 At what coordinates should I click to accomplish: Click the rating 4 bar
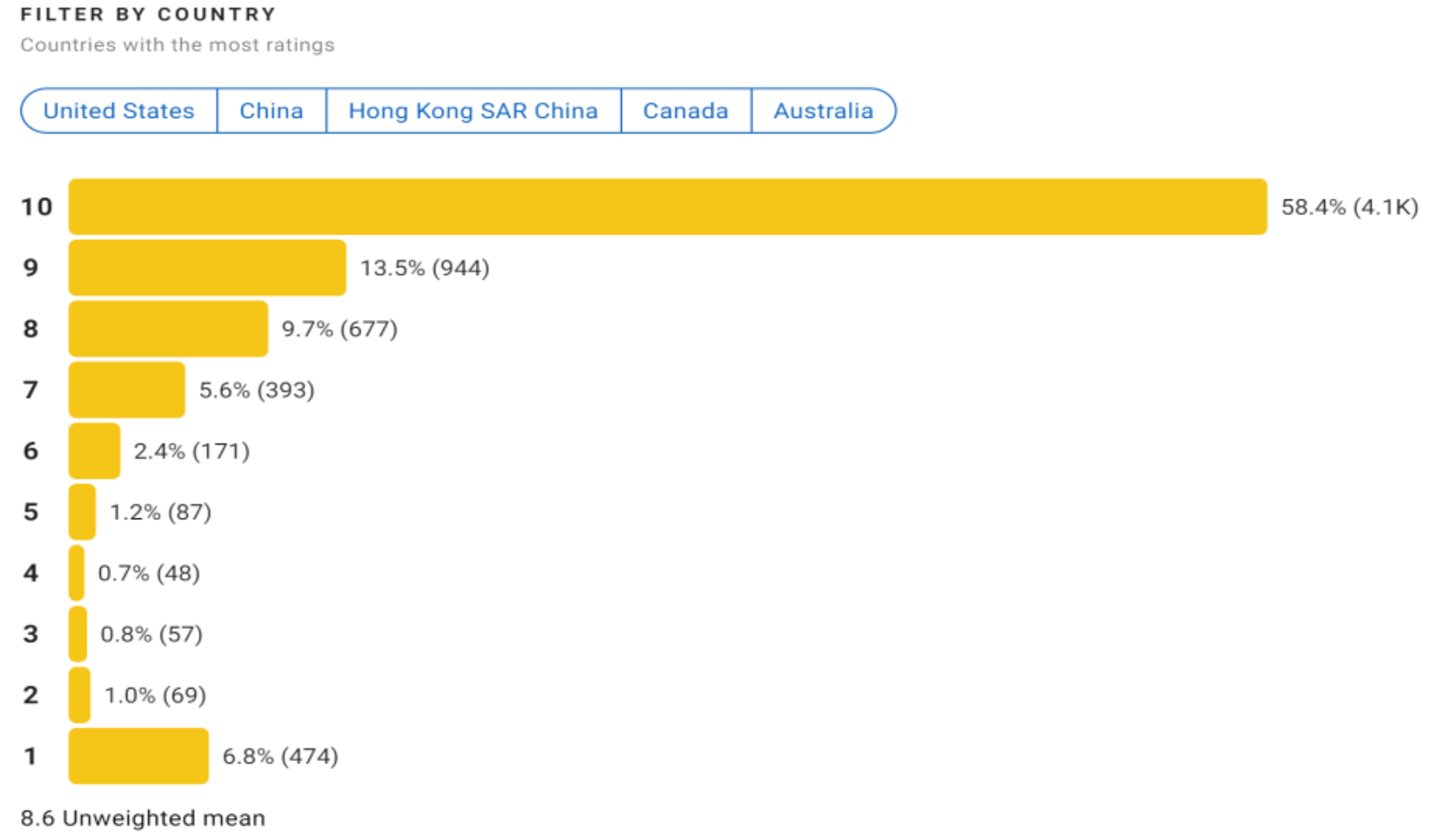(x=77, y=573)
